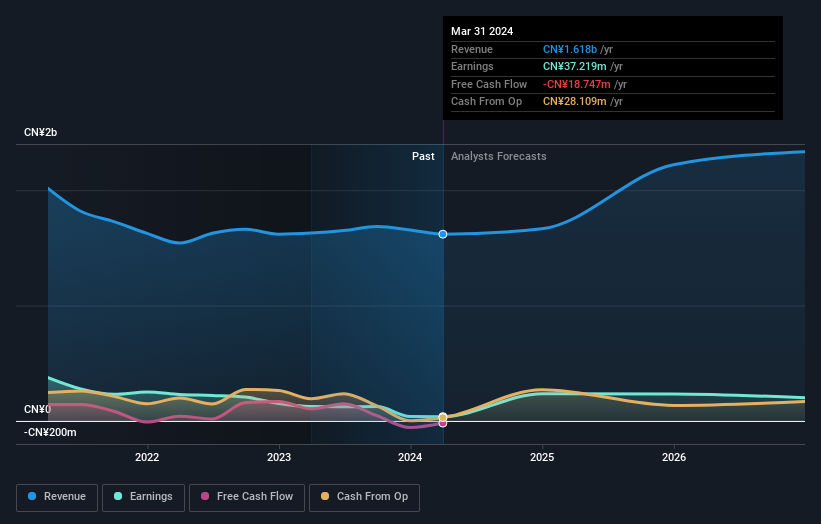Click the CN¥1.618b revenue value in tooltip
The width and height of the screenshot is (821, 524).
point(570,49)
